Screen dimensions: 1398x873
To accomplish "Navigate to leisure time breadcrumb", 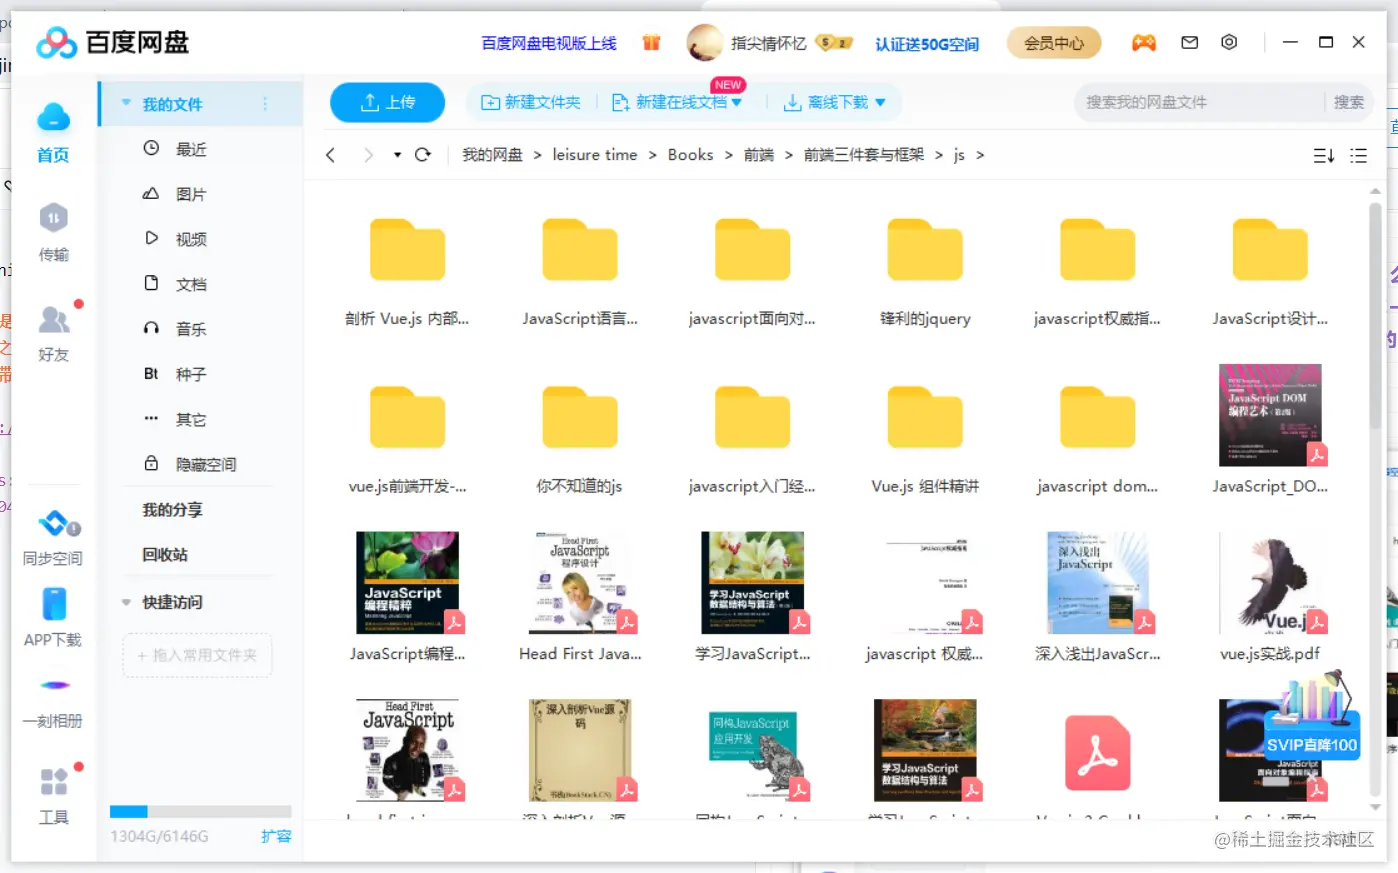I will click(x=595, y=155).
